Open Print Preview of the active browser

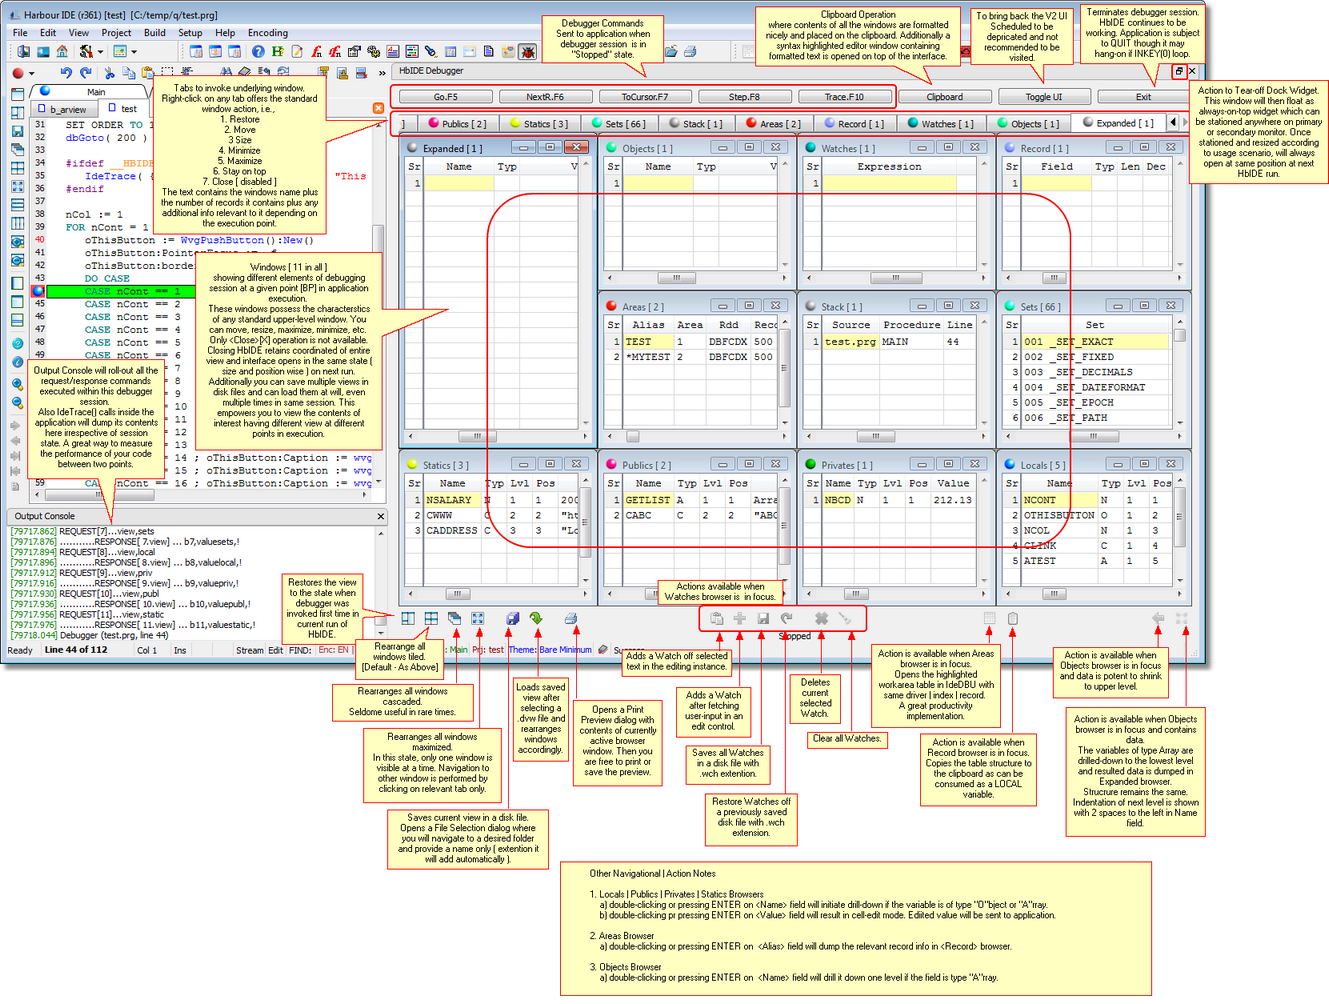(572, 619)
